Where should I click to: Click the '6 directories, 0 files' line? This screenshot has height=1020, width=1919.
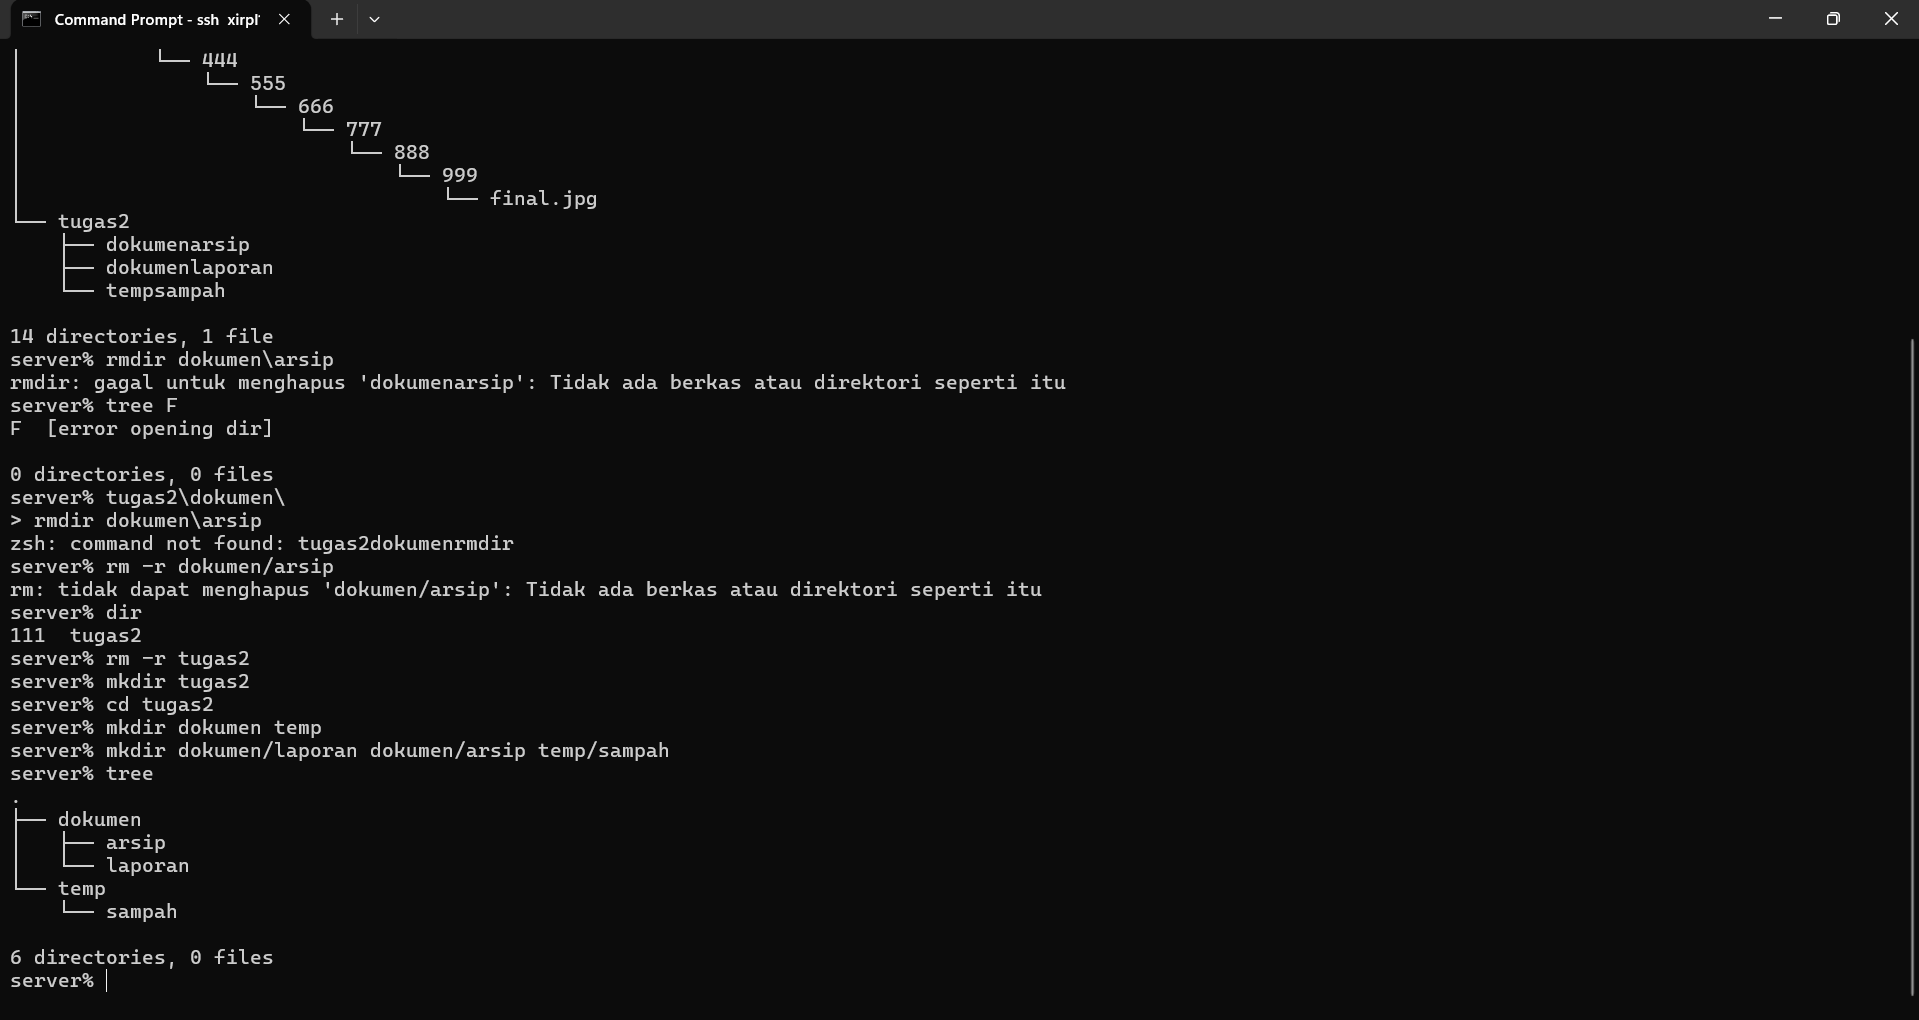pyautogui.click(x=141, y=957)
